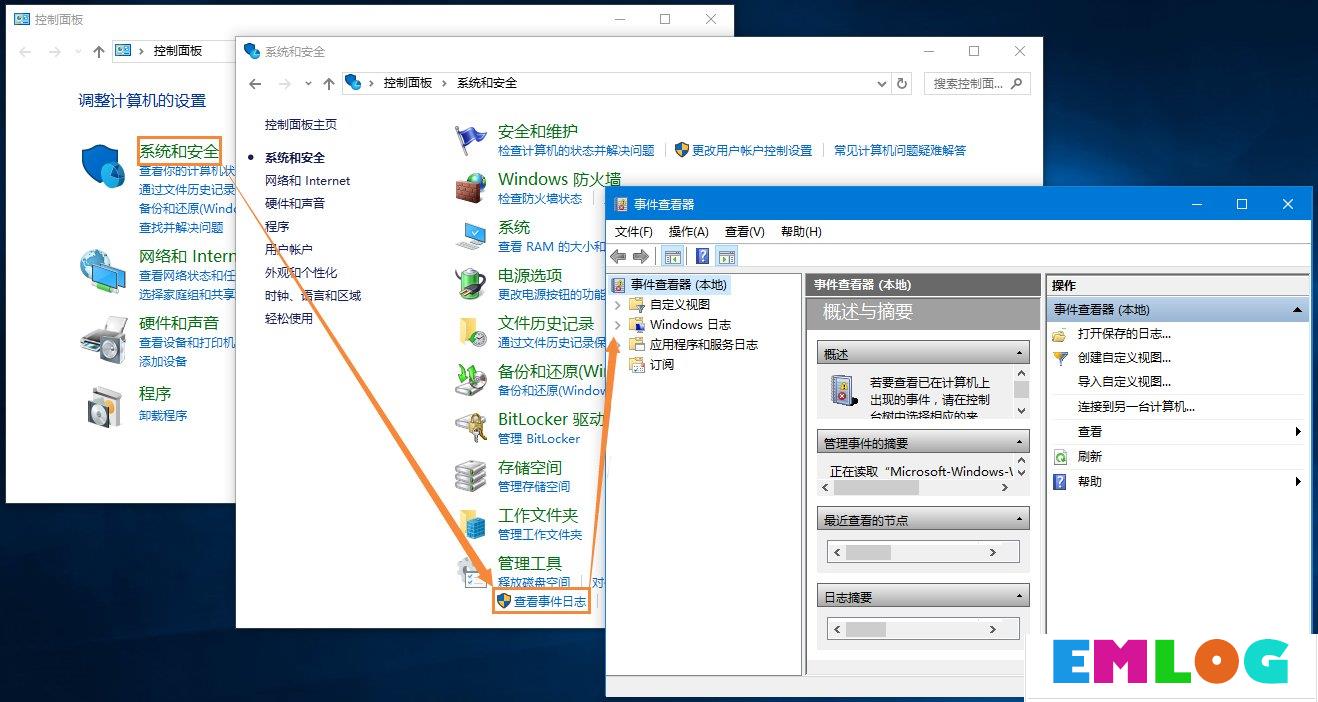
Task: Open the 查看事件日志 link
Action: coord(550,601)
